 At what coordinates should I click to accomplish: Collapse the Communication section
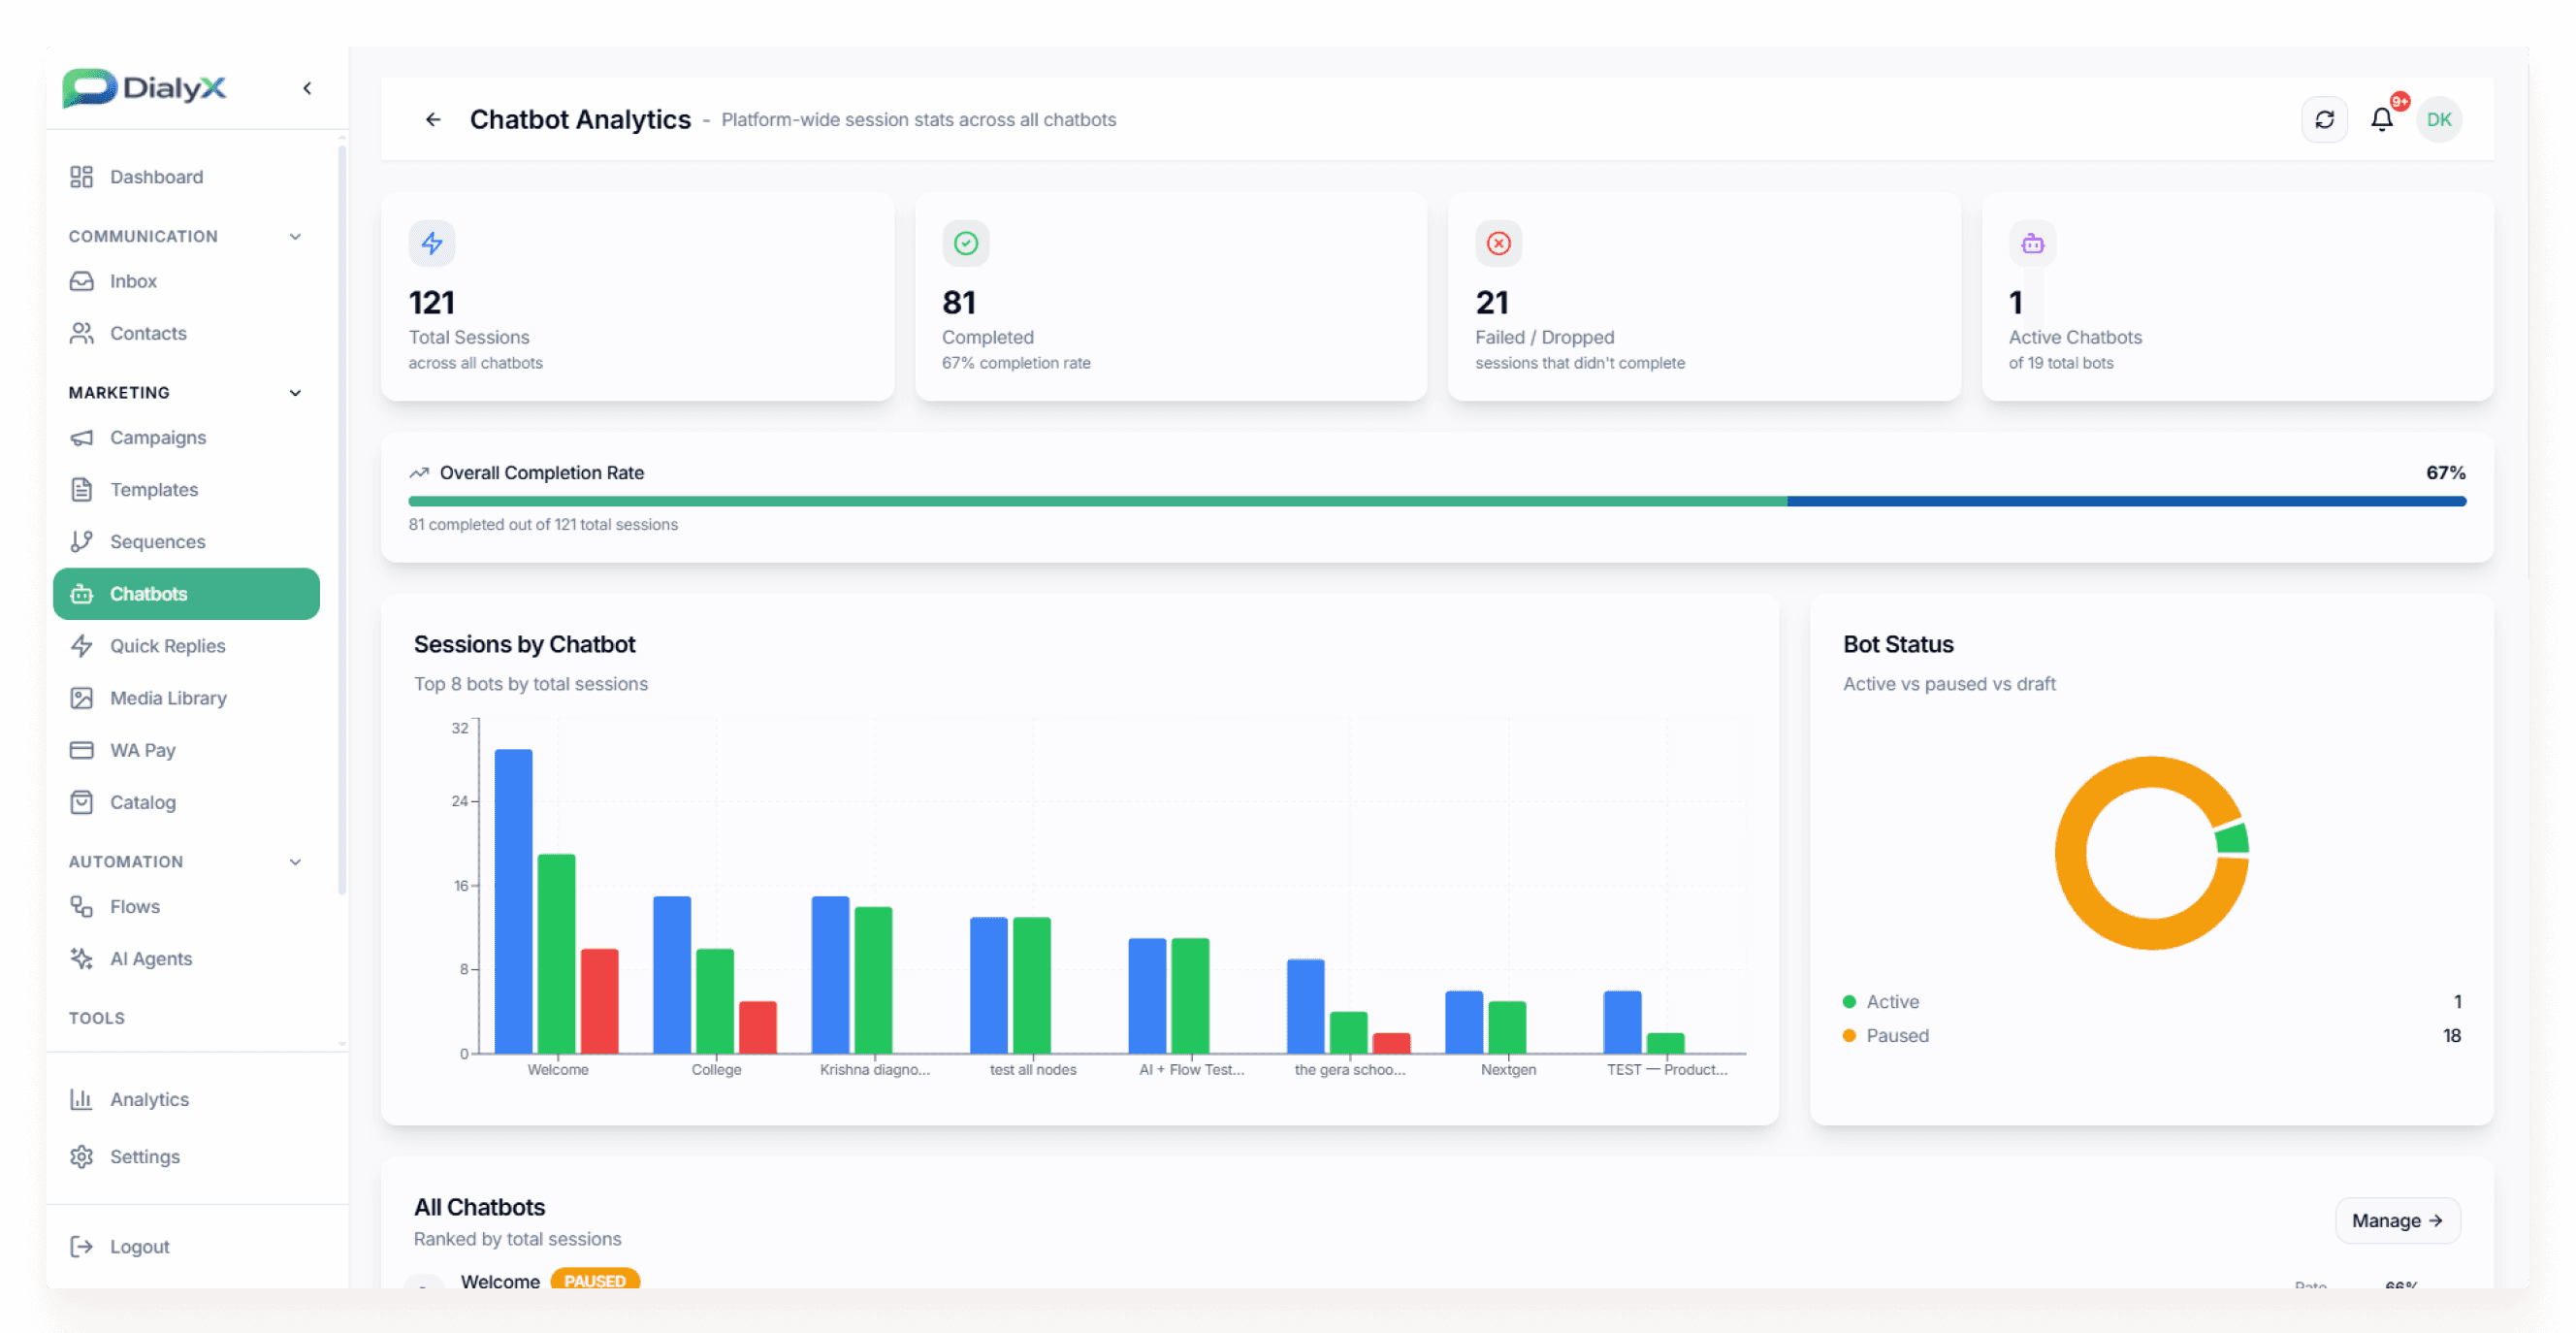(x=295, y=236)
